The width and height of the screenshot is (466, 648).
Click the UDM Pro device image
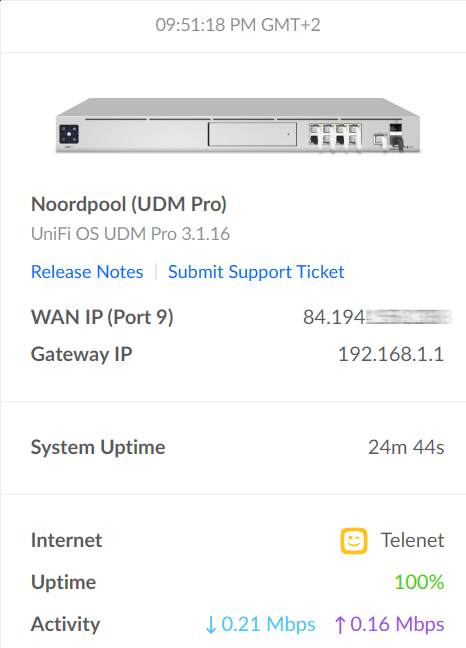238,125
